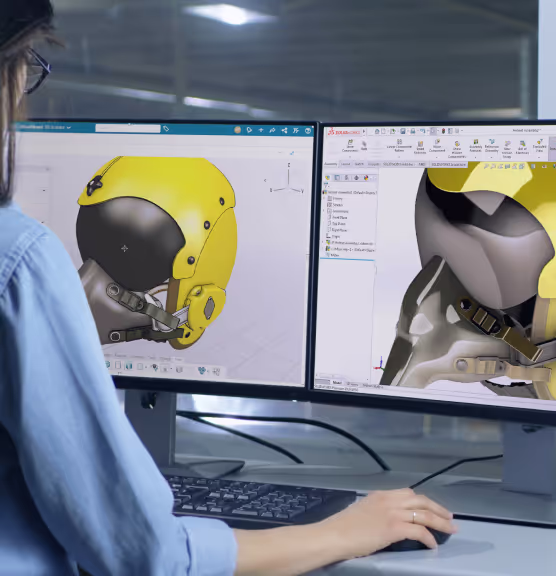Open the DisplayManager color-wheel tab icon

[366, 178]
